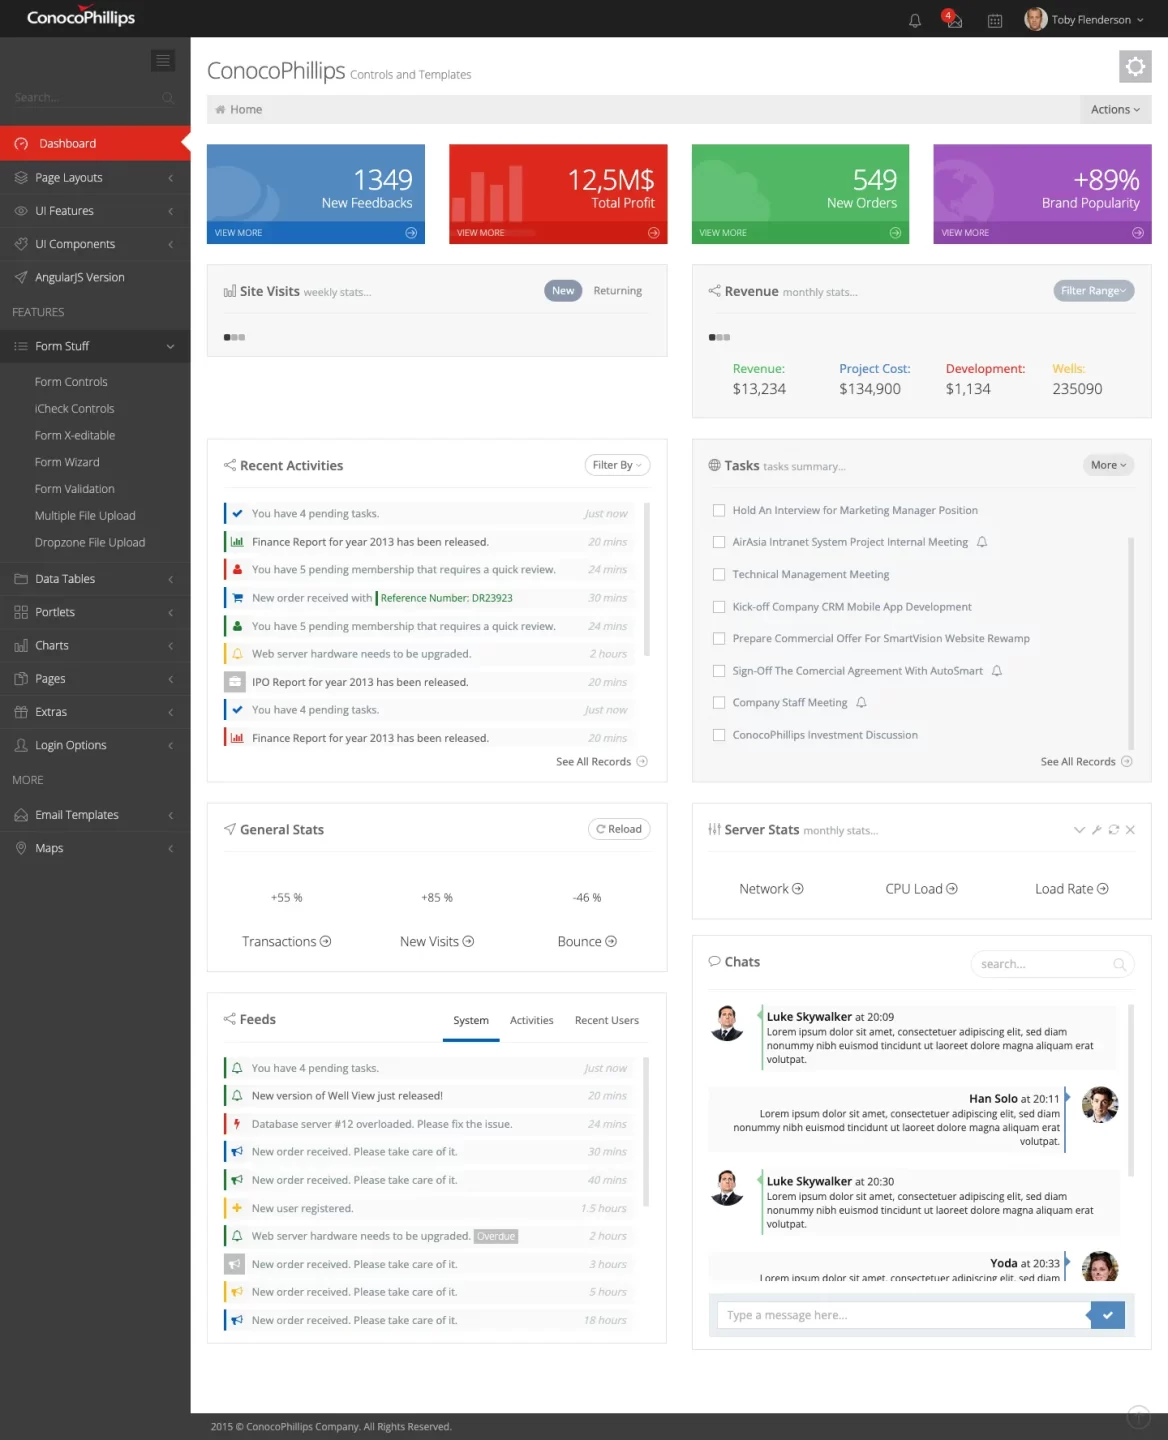This screenshot has height=1440, width=1168.
Task: Click the bell next to Sign-Off Comercial Agreement
Action: [997, 671]
